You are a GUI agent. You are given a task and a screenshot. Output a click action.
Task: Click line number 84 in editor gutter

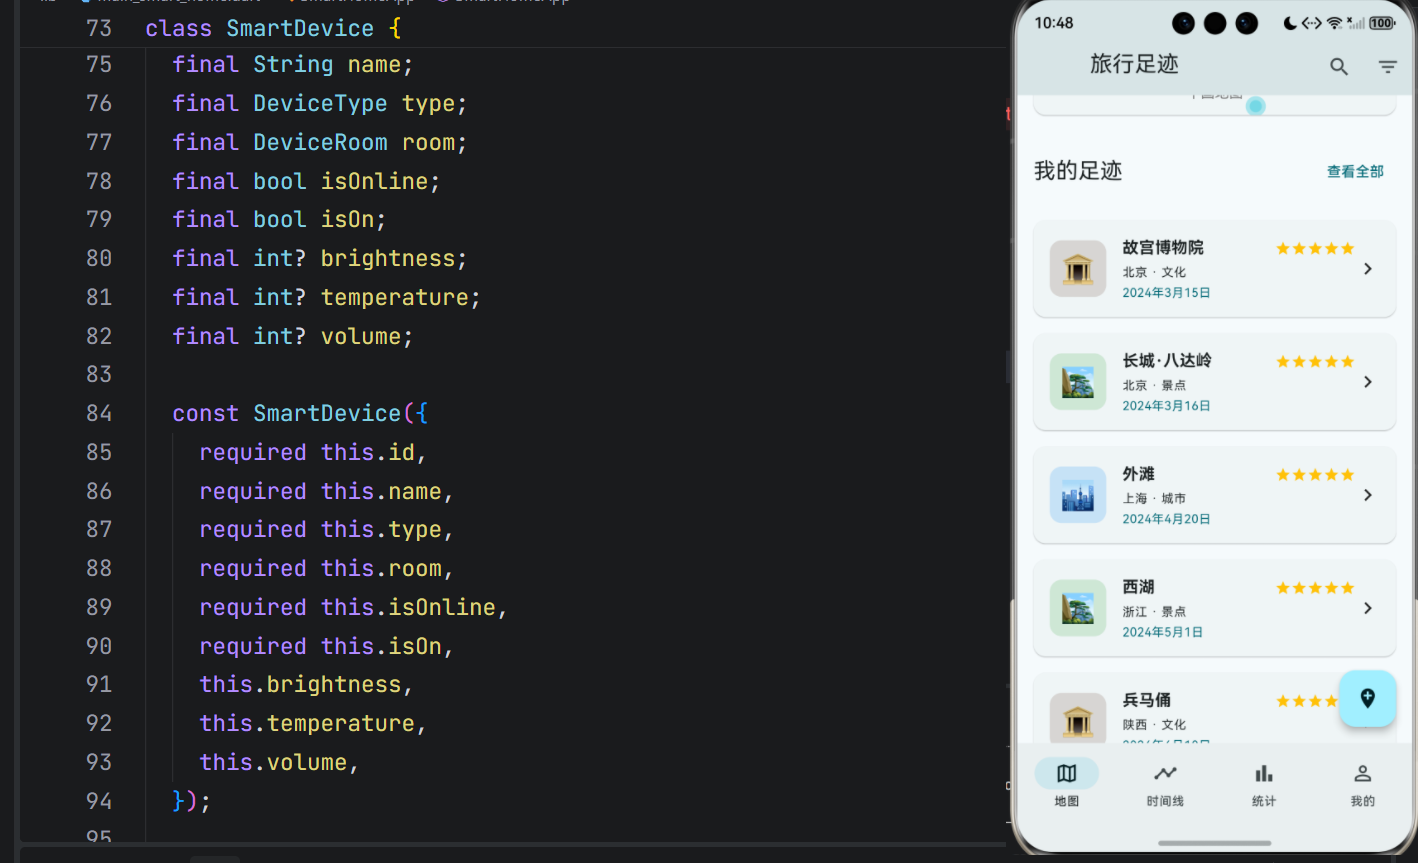pos(99,413)
